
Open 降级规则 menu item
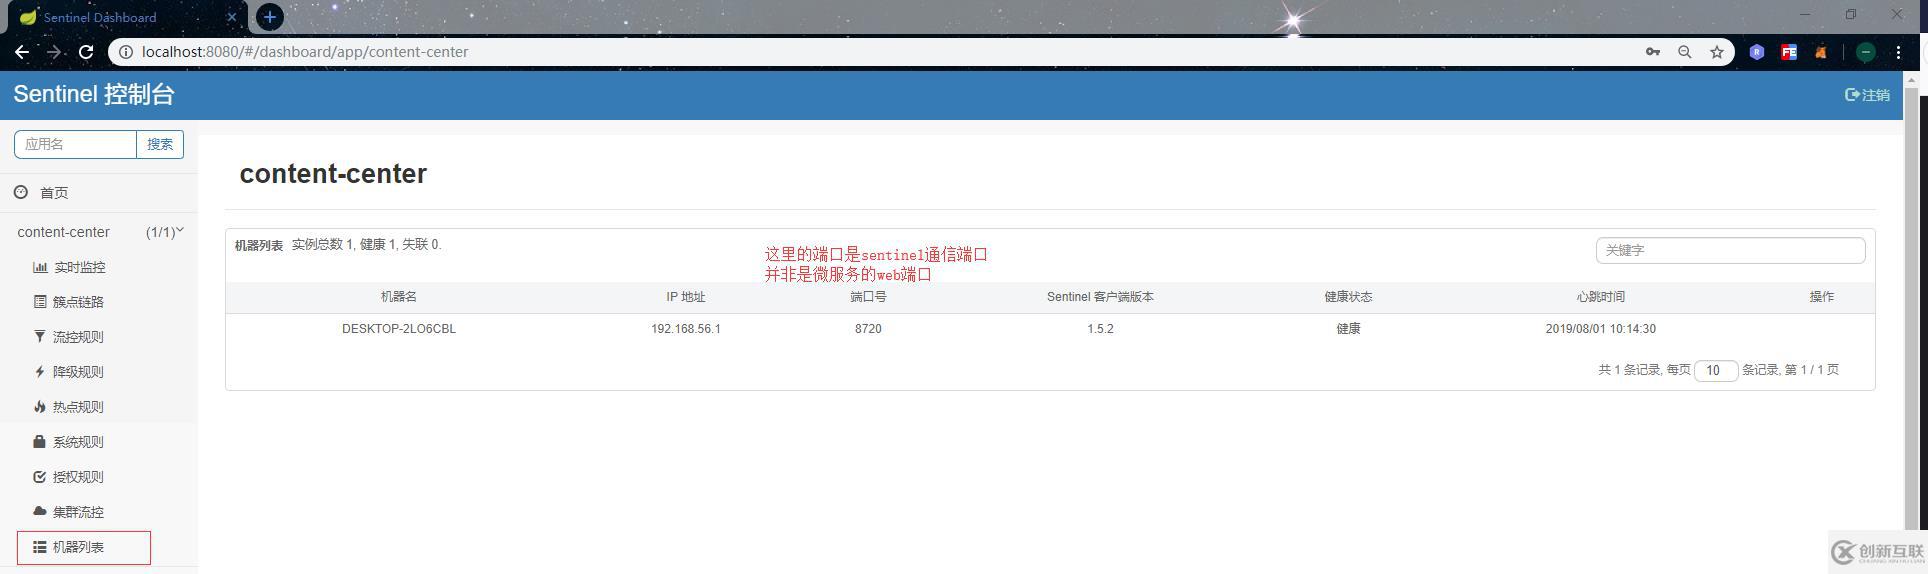click(x=78, y=372)
